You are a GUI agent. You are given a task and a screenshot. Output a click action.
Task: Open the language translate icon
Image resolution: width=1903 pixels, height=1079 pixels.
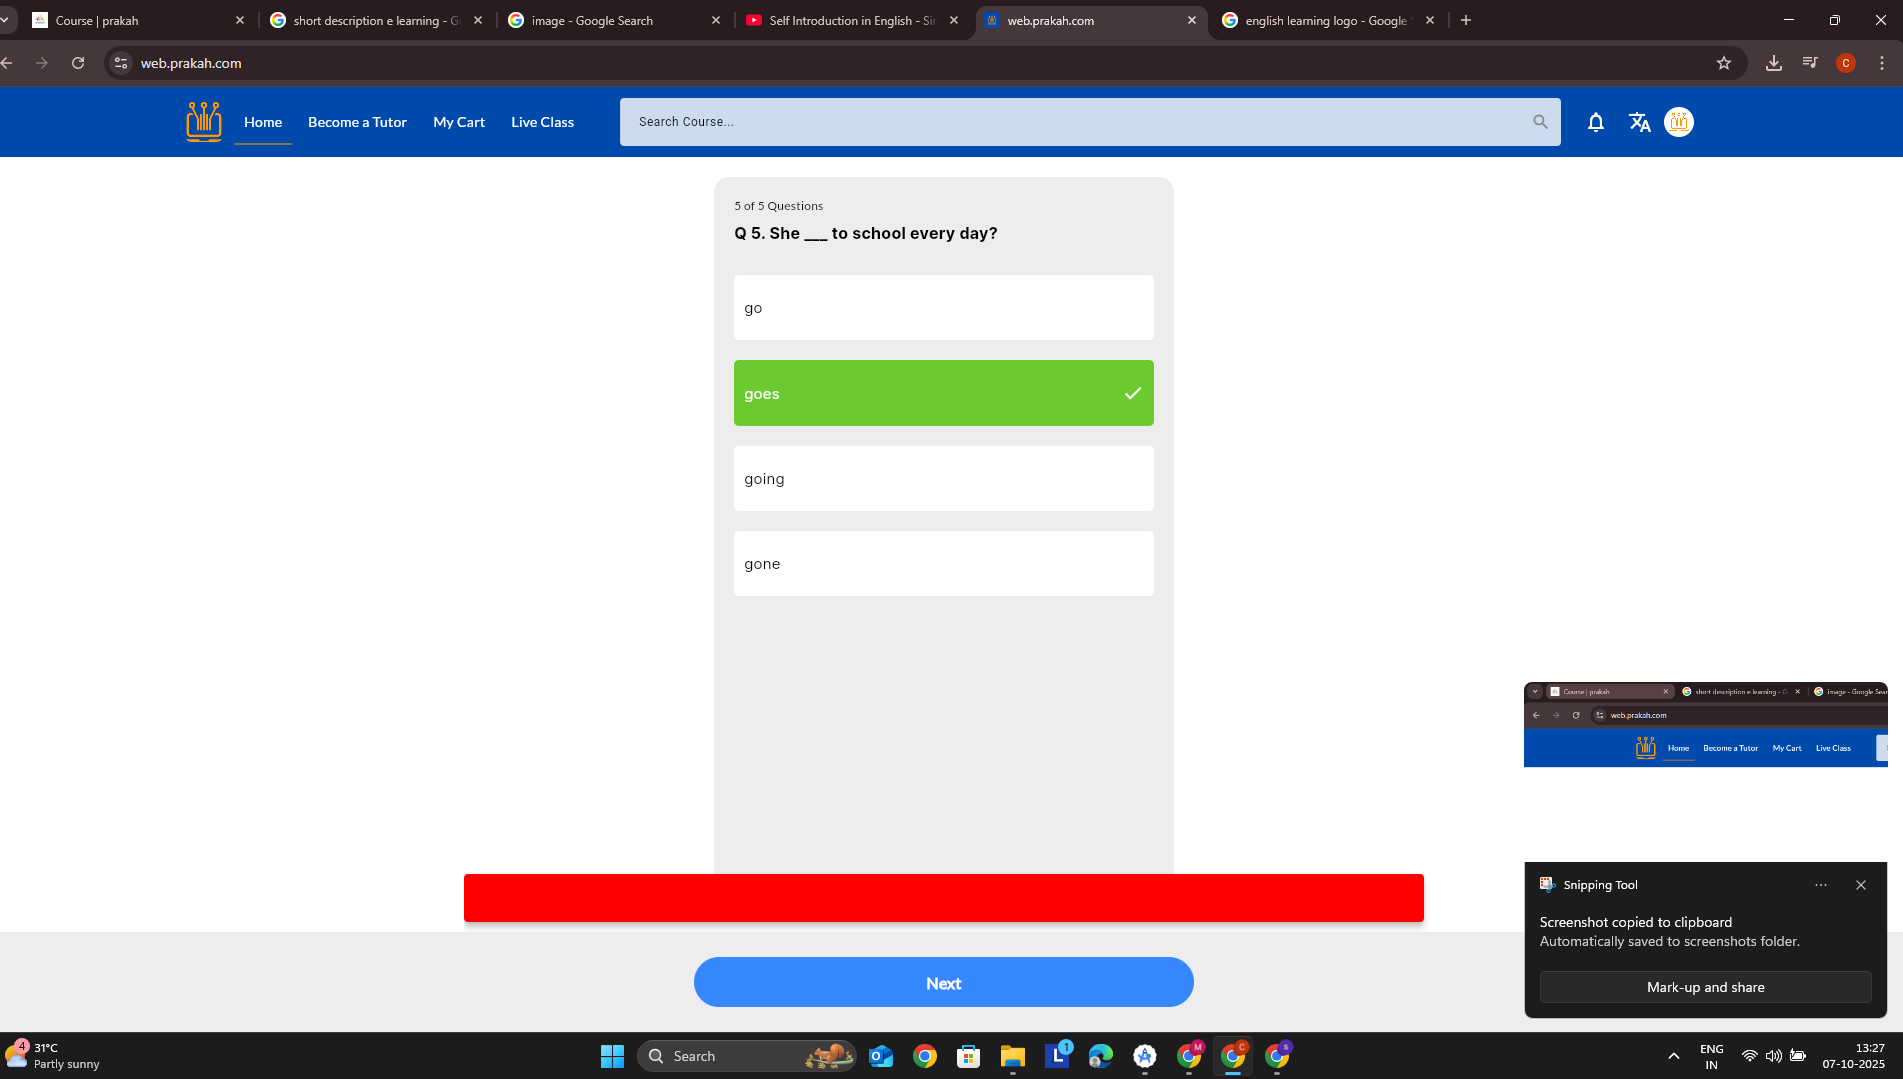(1639, 122)
